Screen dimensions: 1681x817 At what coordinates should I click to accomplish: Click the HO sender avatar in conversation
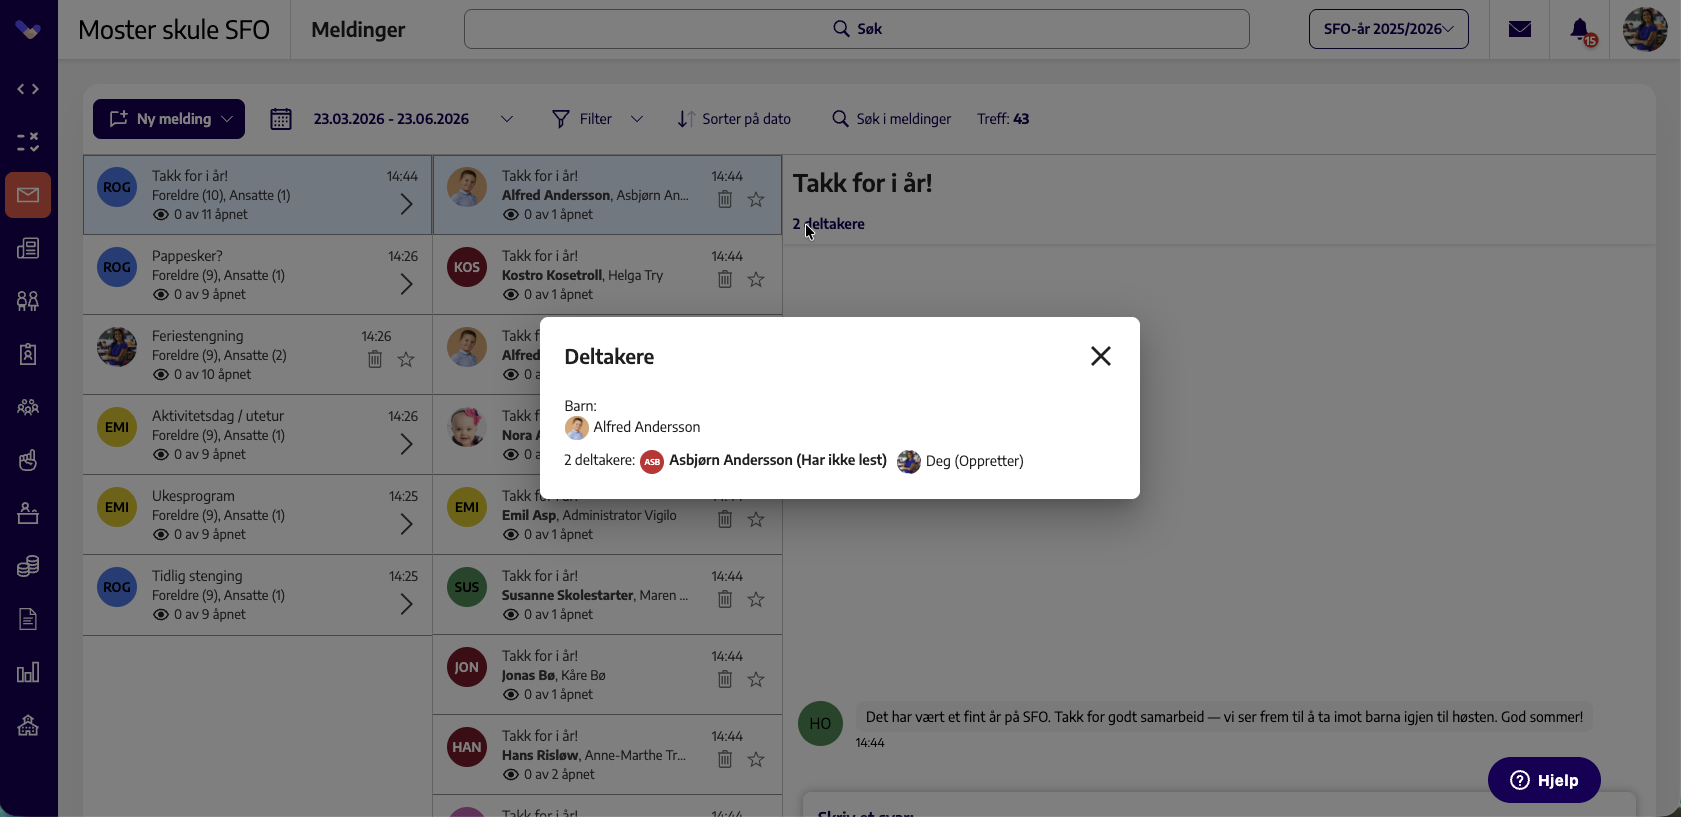click(x=820, y=723)
